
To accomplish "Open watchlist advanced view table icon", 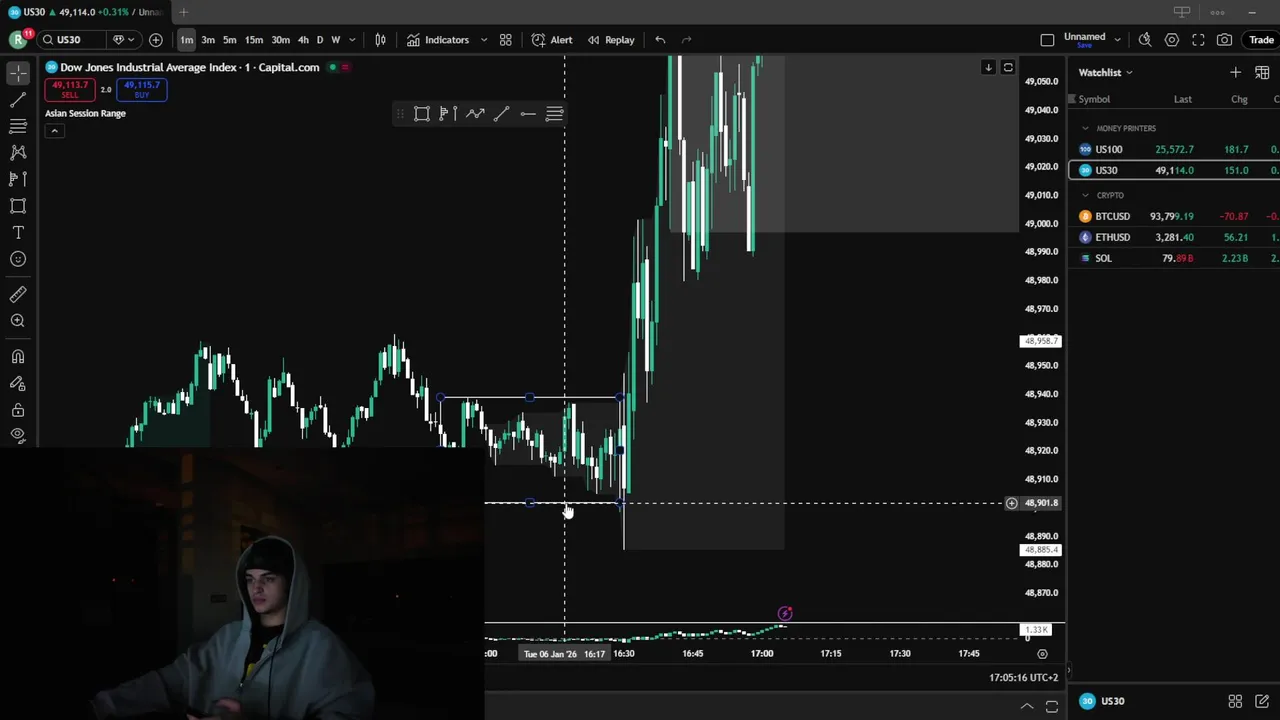I will 1262,72.
